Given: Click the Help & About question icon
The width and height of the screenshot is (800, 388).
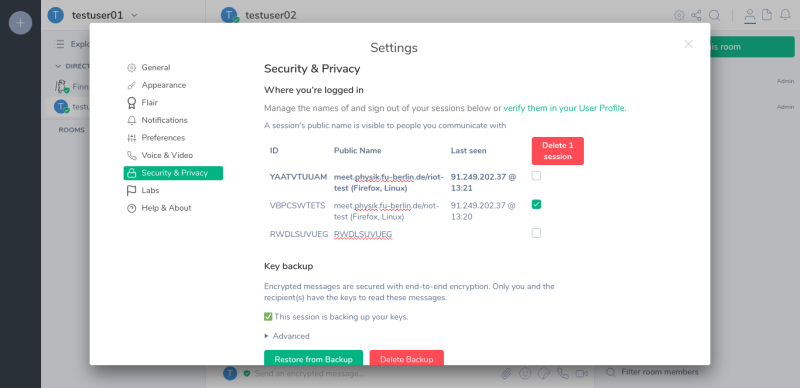Looking at the screenshot, I should click(x=132, y=208).
